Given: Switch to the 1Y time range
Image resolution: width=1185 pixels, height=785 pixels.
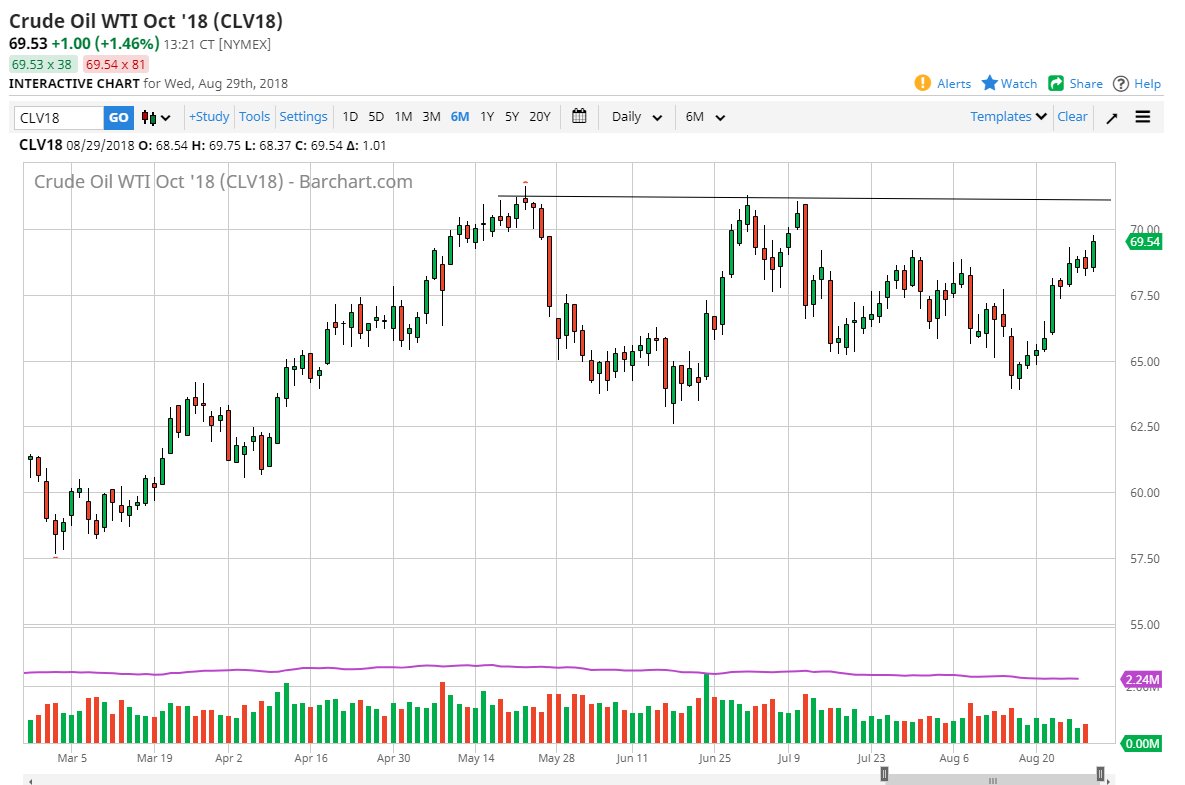Looking at the screenshot, I should (487, 117).
